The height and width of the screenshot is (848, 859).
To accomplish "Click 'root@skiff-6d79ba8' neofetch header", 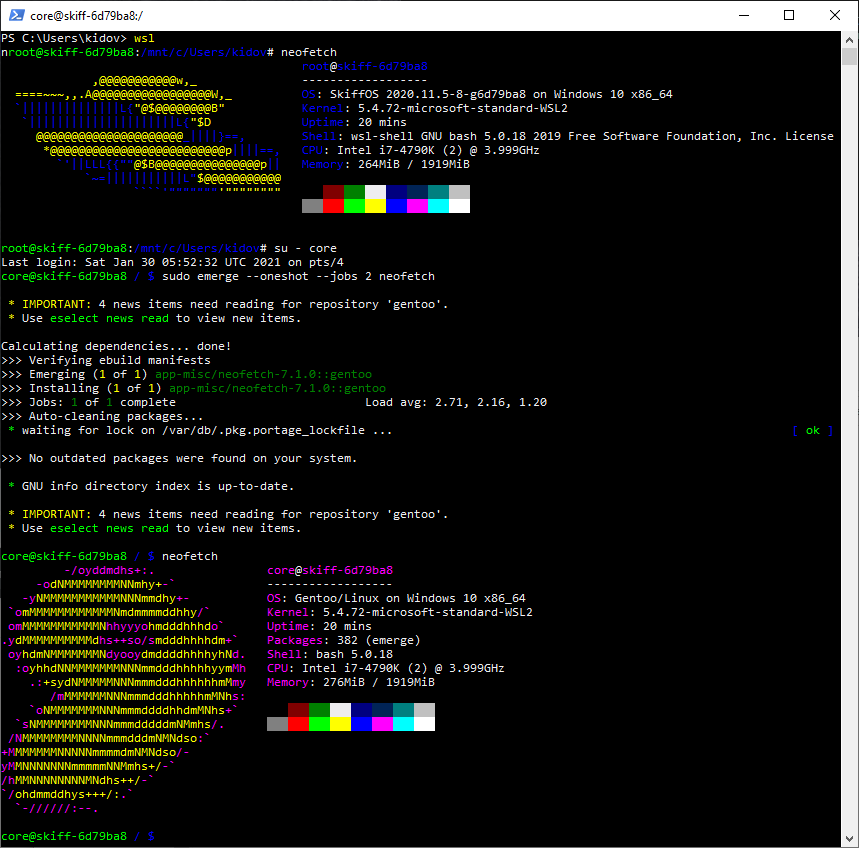I will click(364, 66).
